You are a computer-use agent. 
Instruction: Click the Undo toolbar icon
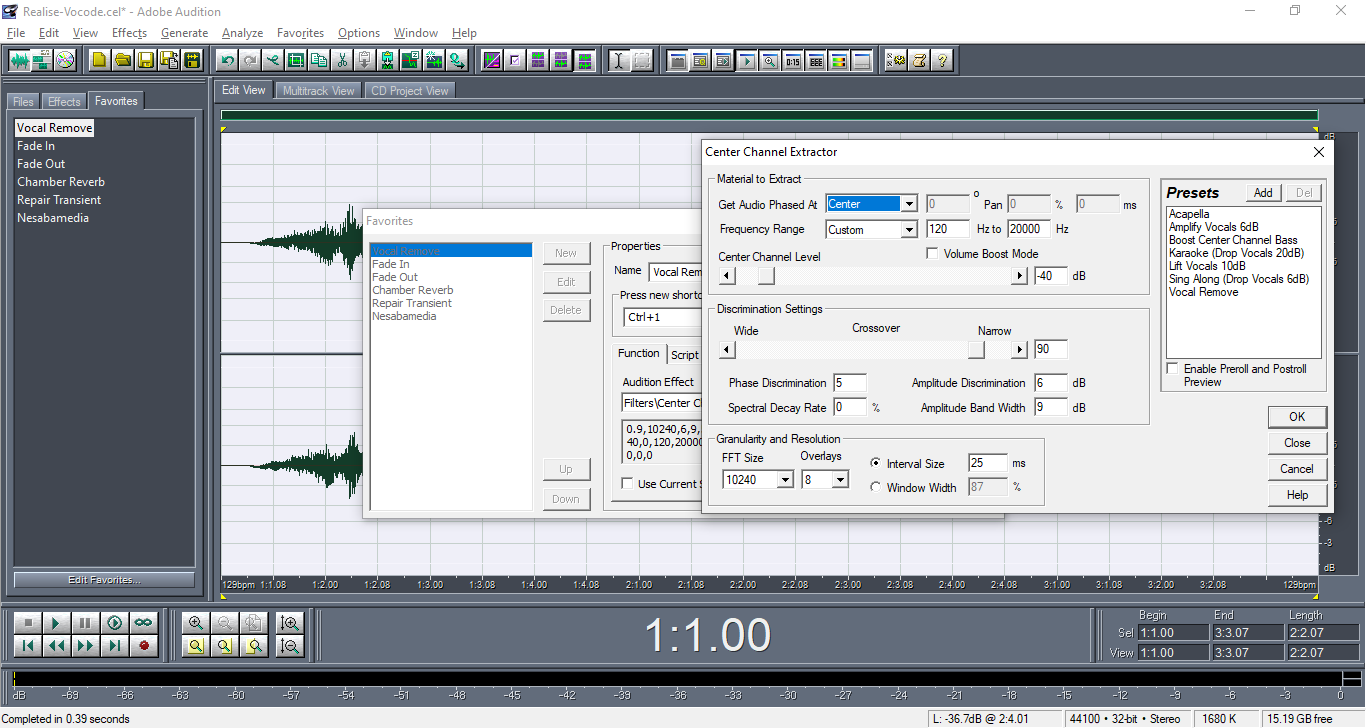click(228, 60)
